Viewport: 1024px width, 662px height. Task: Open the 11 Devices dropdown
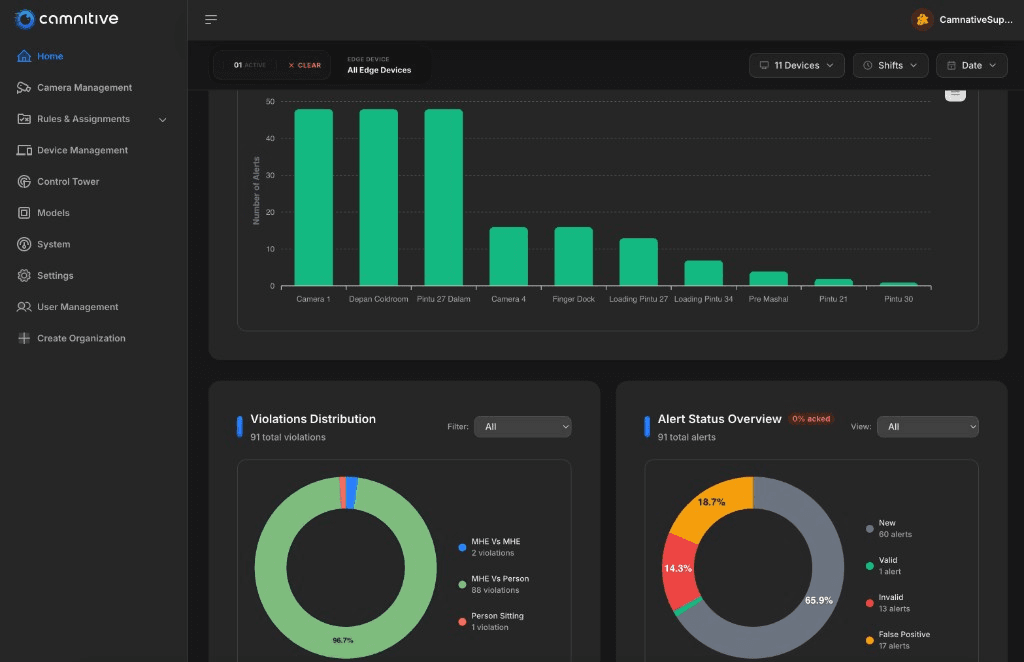point(797,65)
